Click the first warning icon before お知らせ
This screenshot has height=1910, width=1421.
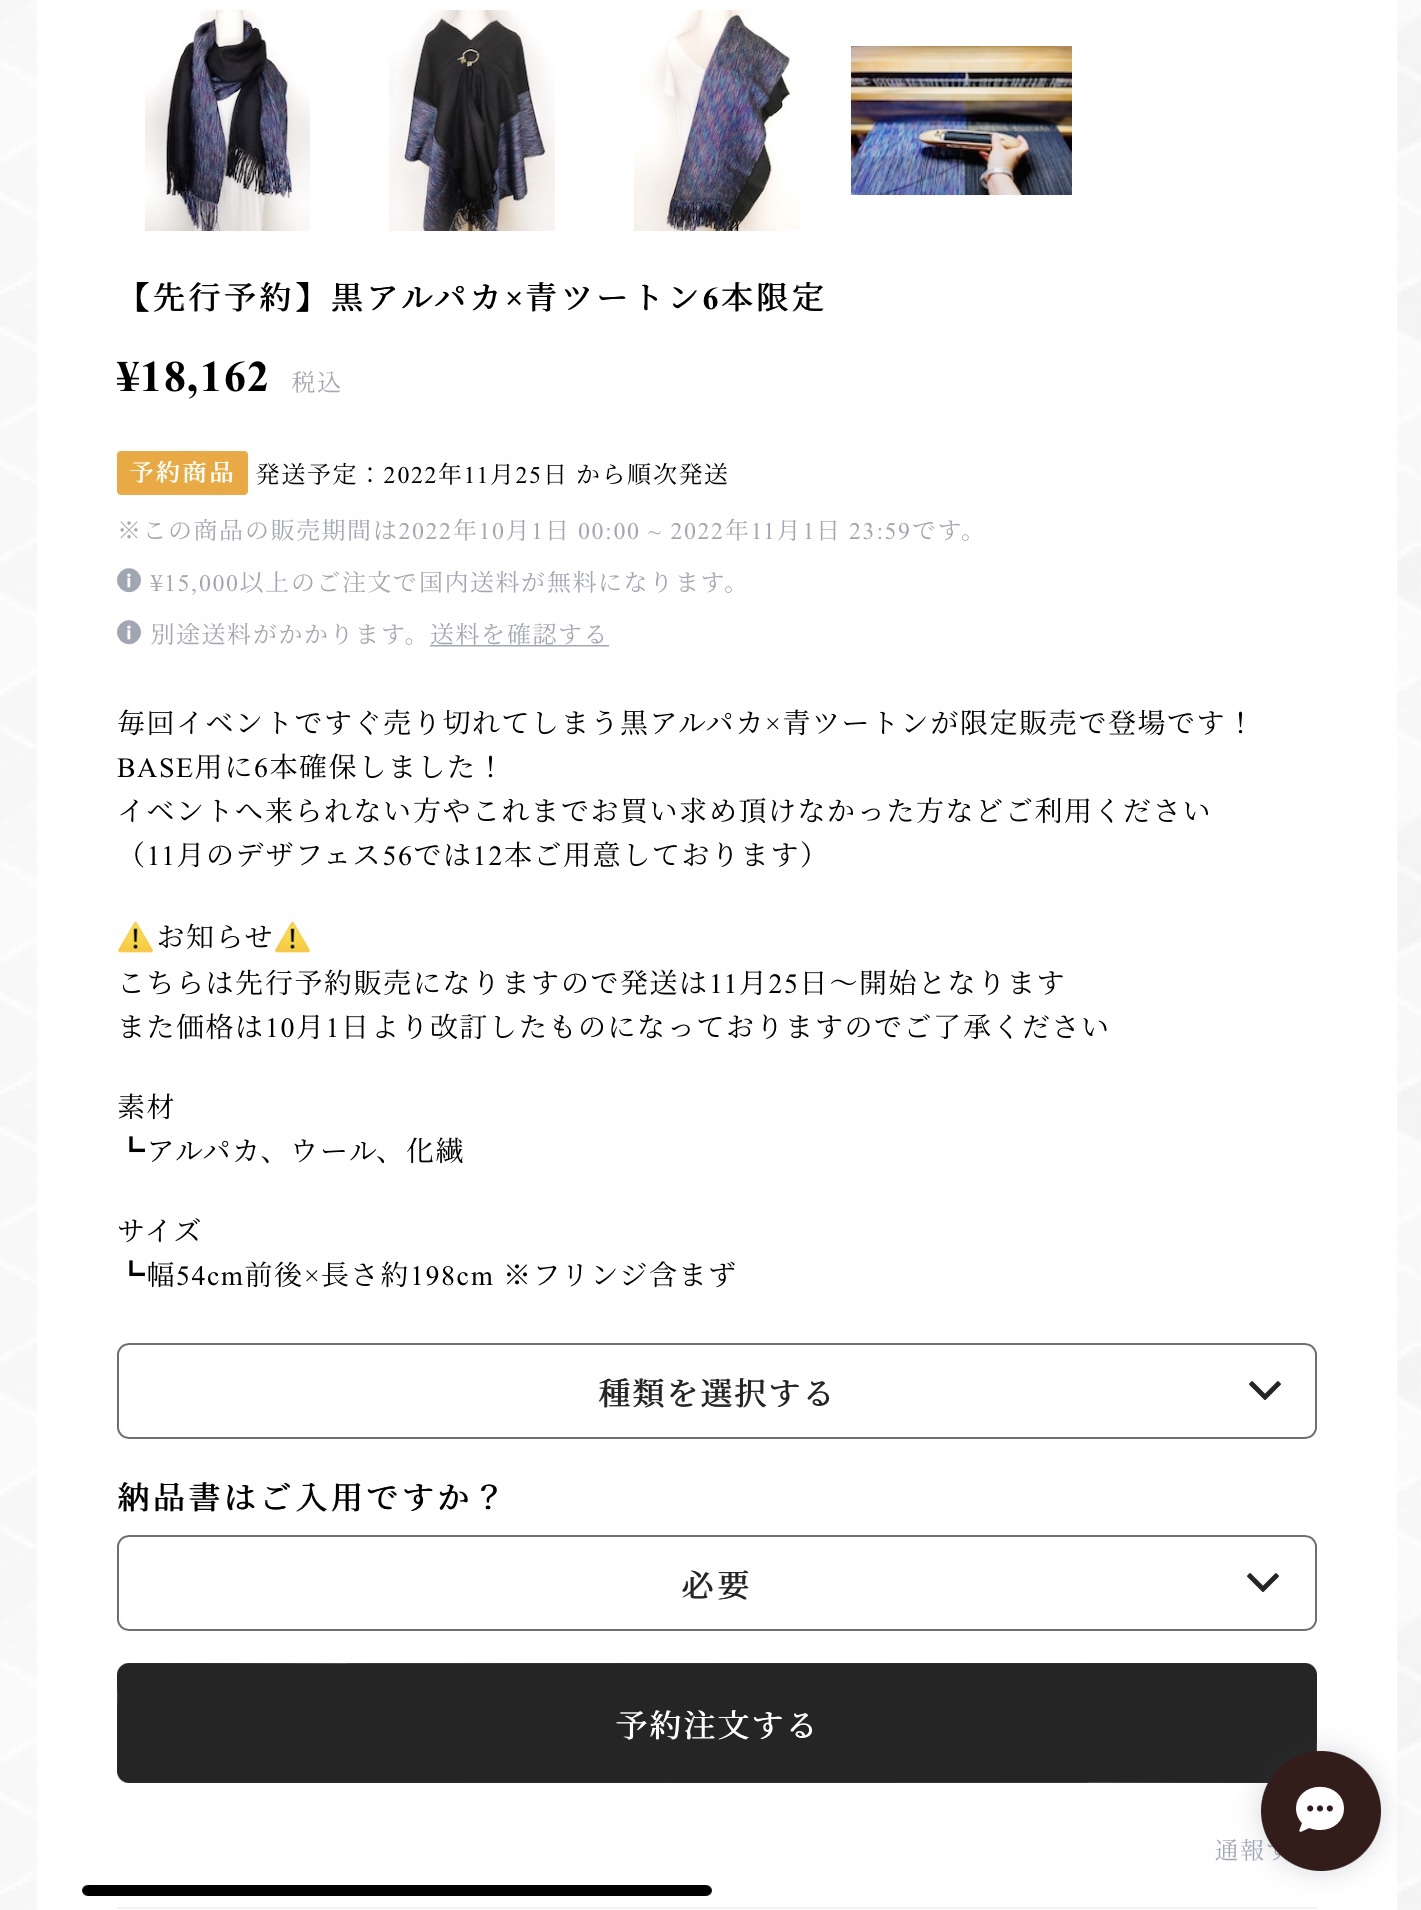(x=135, y=938)
